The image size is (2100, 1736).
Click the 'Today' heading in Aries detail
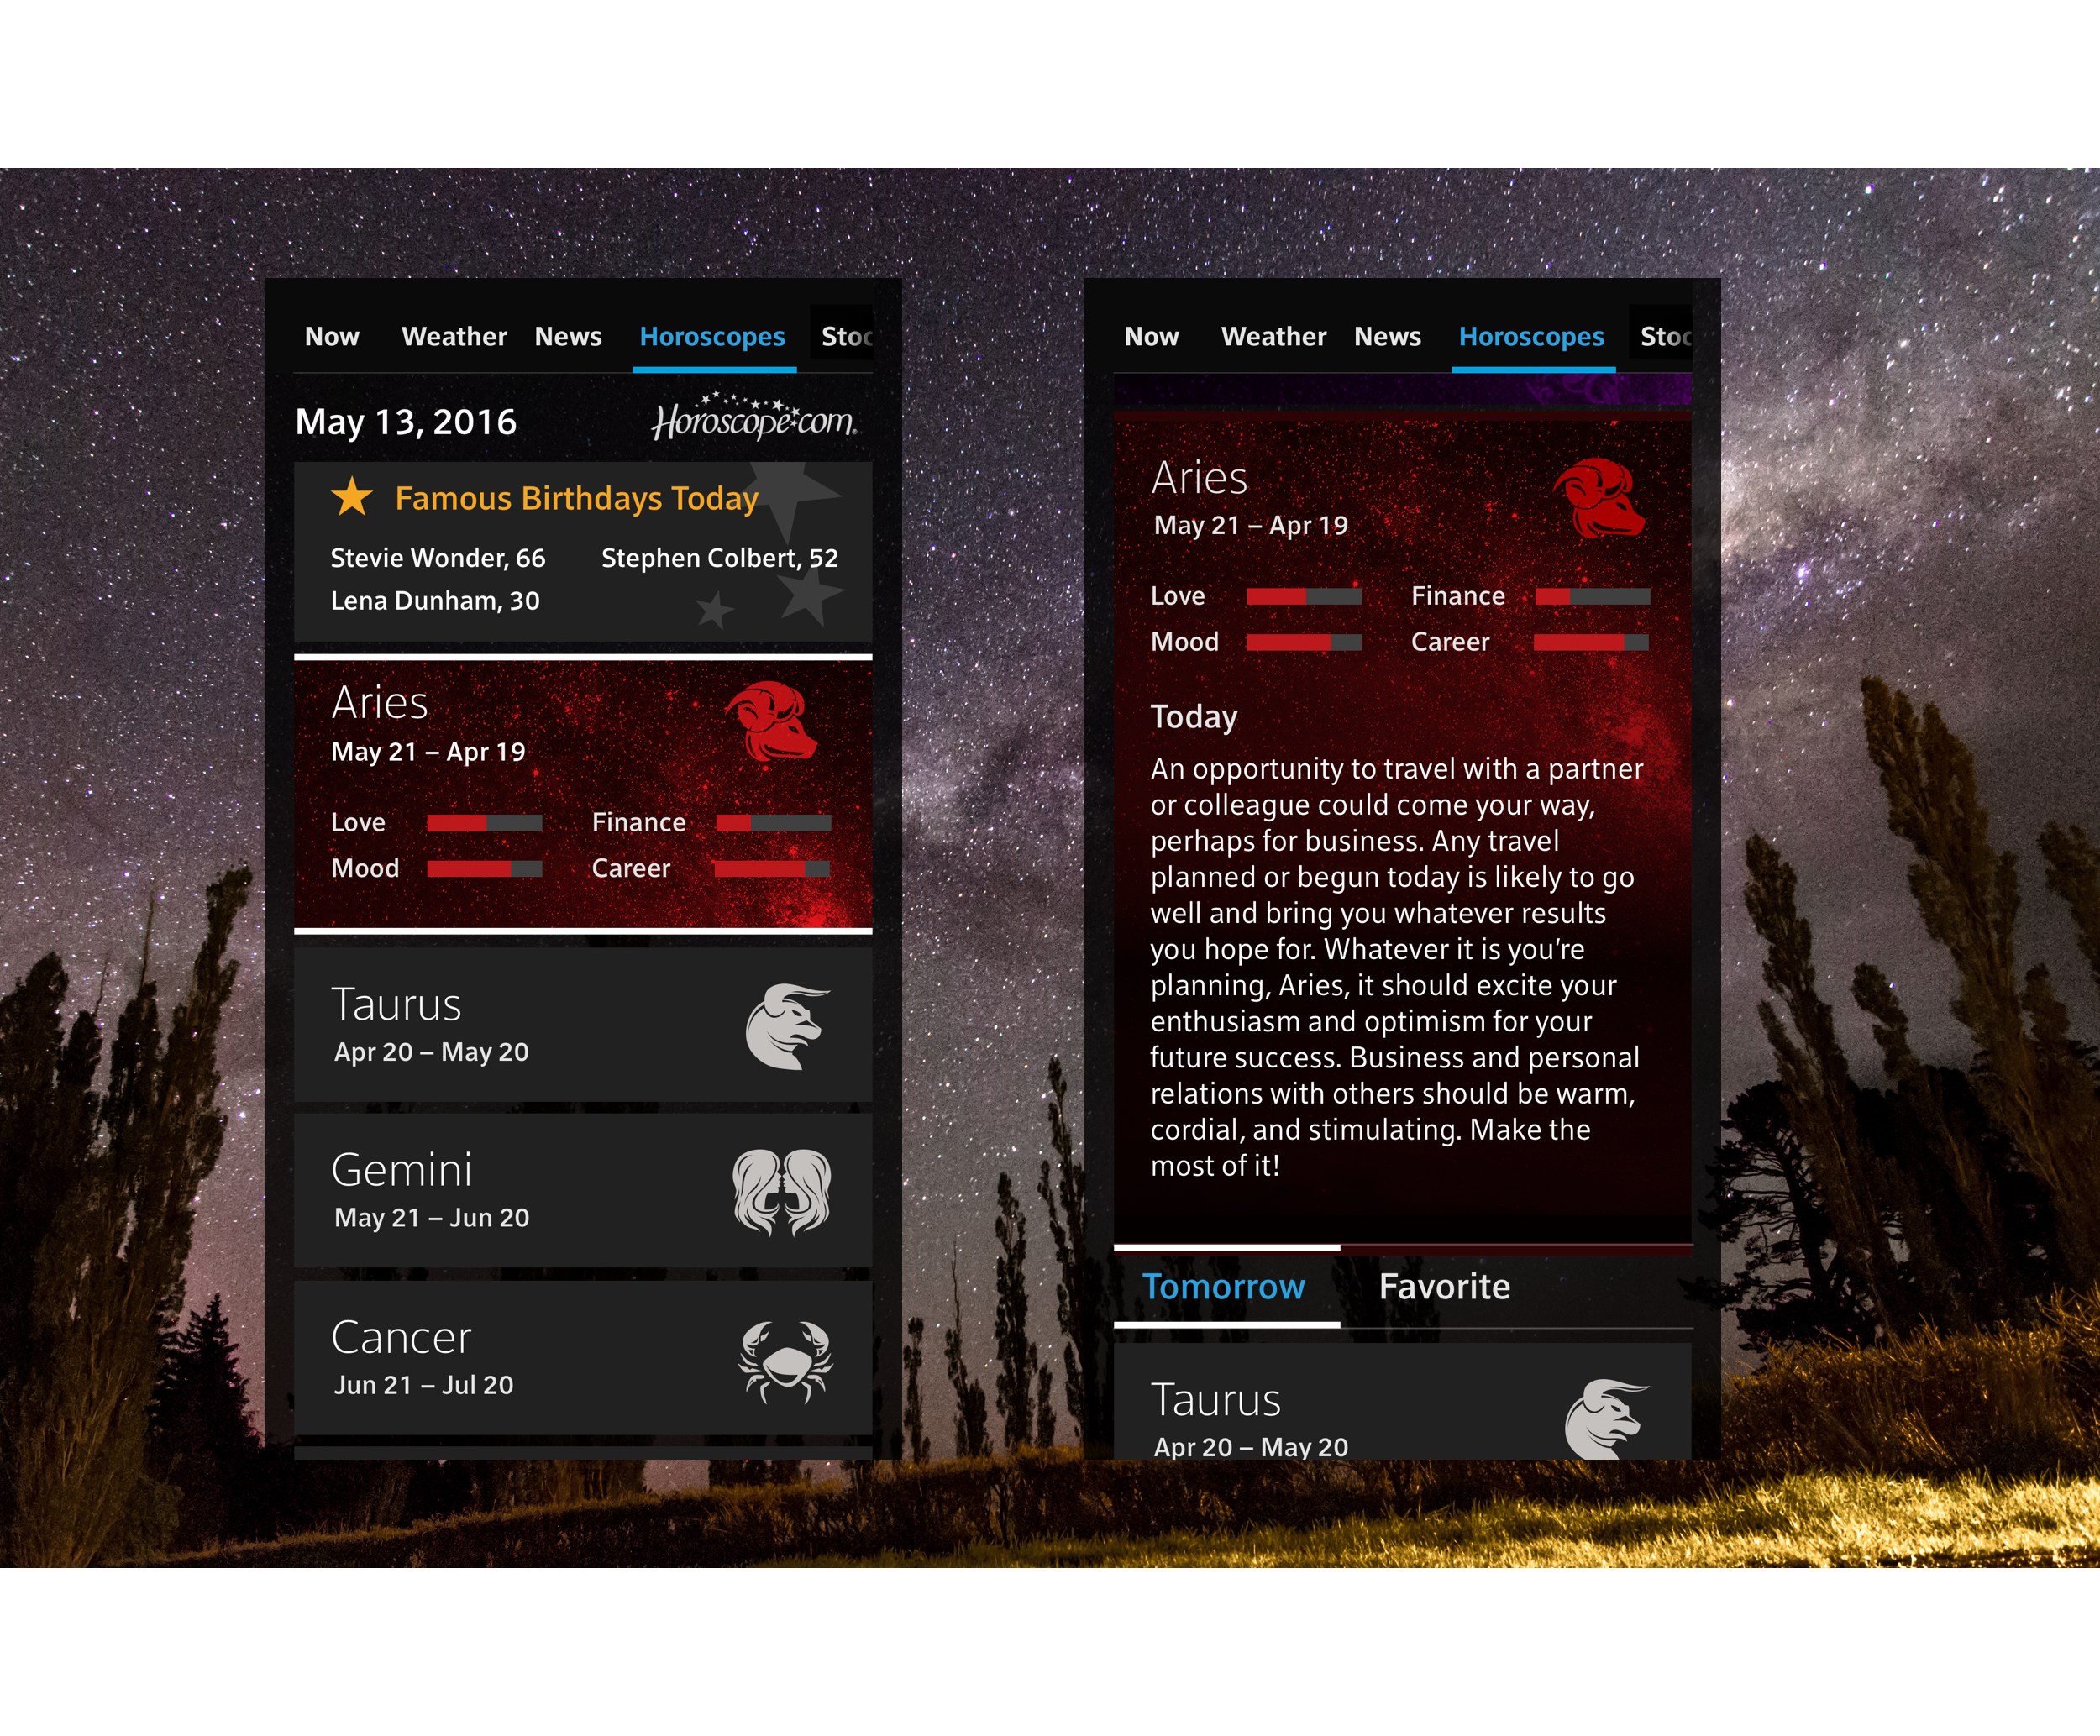coord(1194,717)
